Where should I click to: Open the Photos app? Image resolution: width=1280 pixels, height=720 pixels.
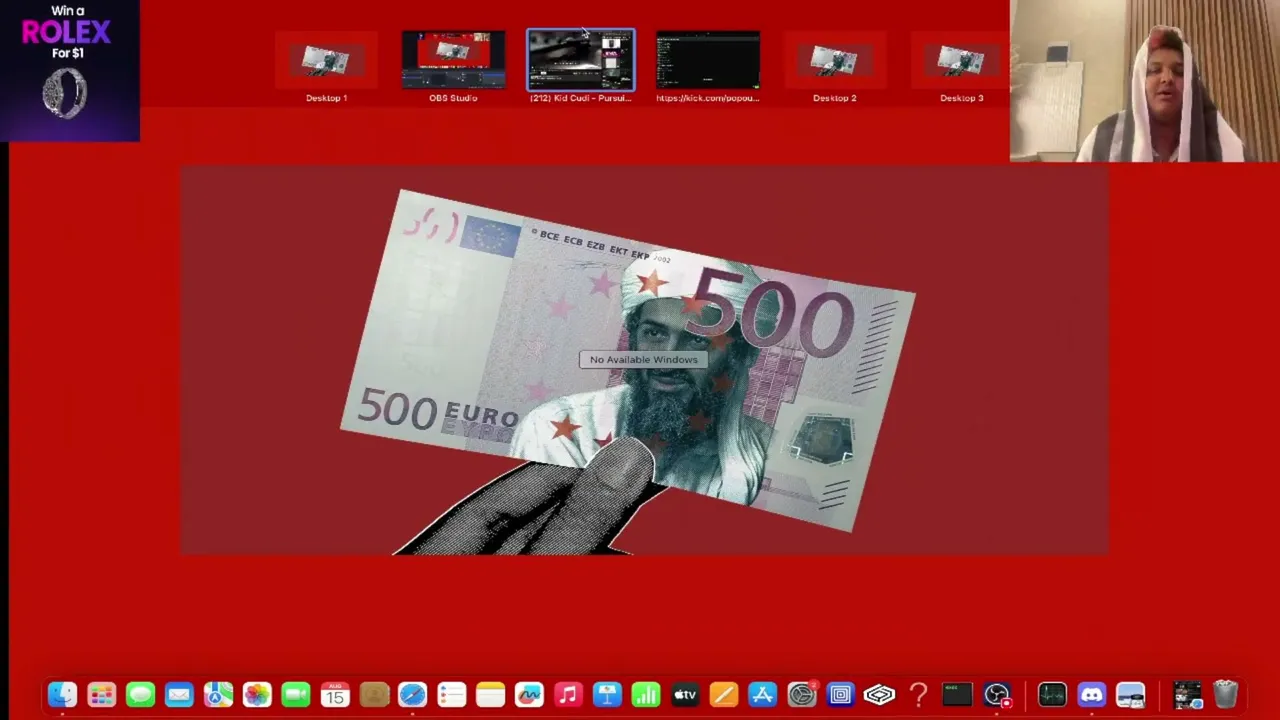point(257,694)
